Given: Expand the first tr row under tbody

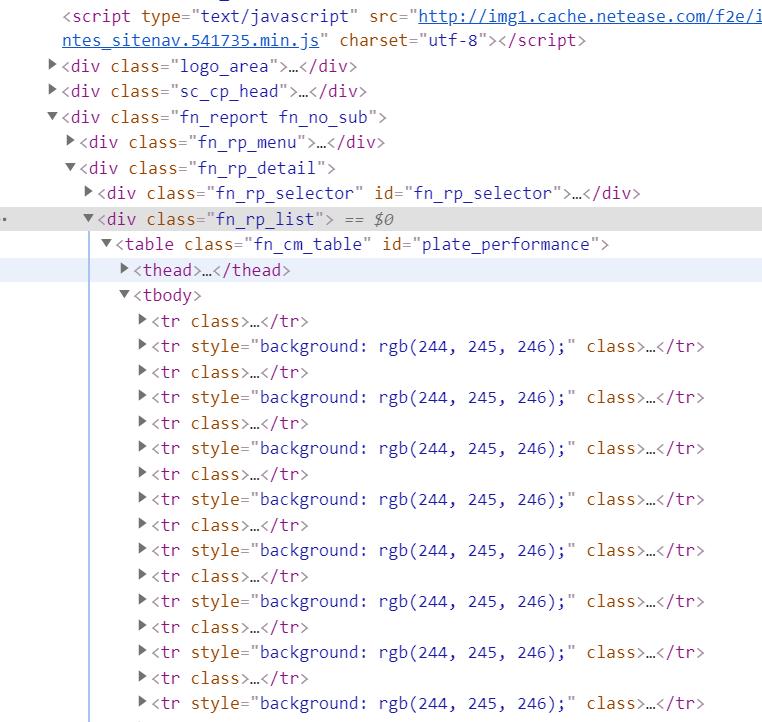Looking at the screenshot, I should (142, 320).
